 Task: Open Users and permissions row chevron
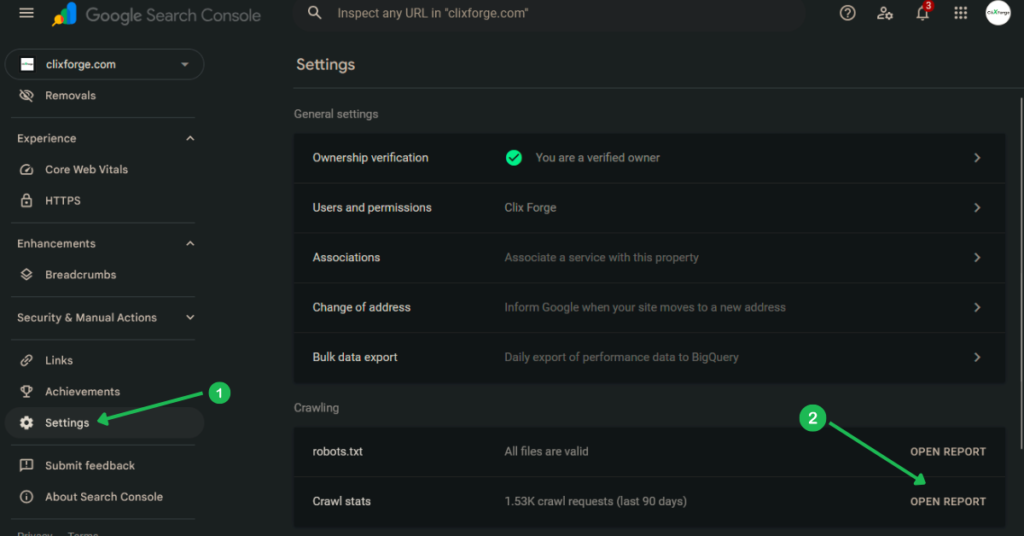[977, 208]
